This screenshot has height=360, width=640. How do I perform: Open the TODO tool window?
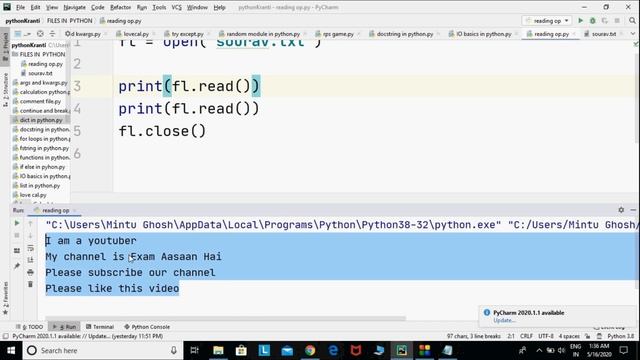(x=29, y=327)
